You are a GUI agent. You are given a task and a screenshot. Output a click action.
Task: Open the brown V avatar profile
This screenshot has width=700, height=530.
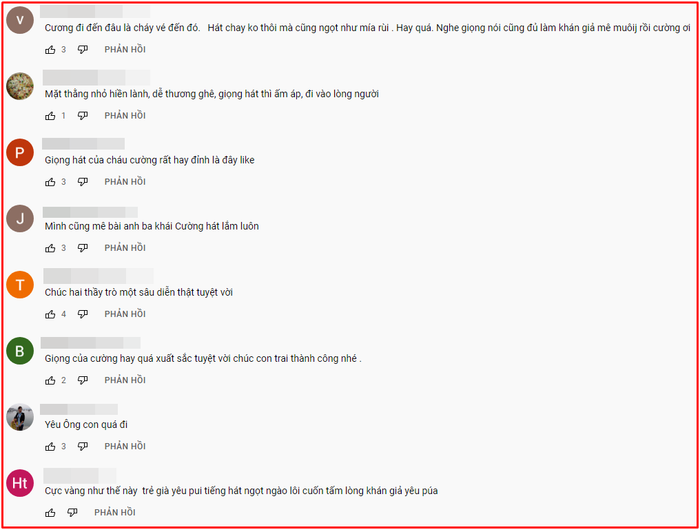[20, 20]
